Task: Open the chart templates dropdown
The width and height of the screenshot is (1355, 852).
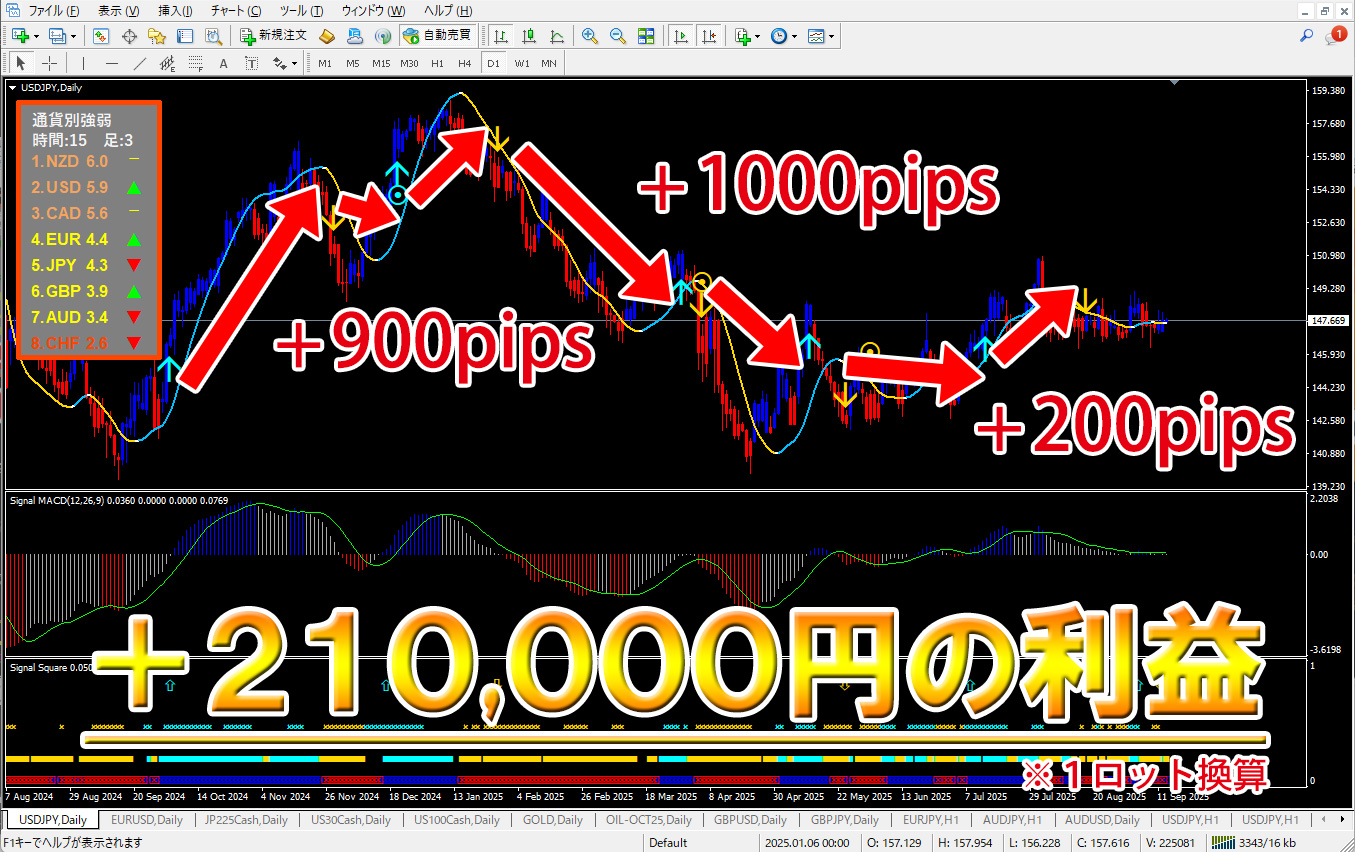Action: (x=821, y=36)
